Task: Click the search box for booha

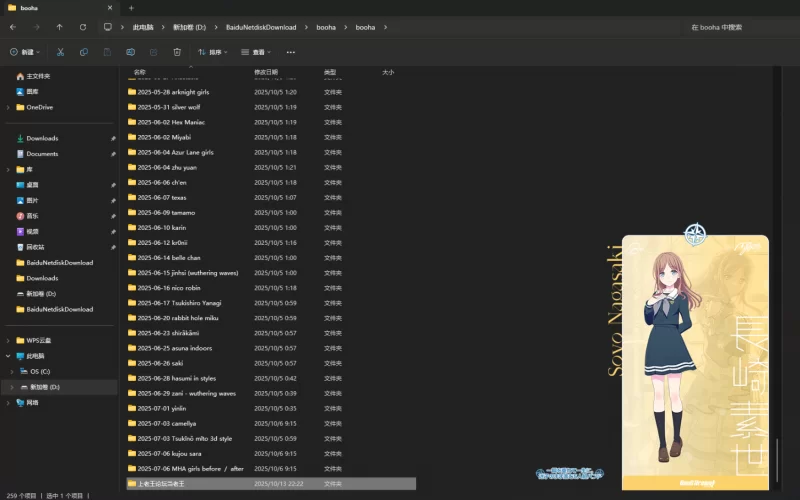Action: [738, 27]
